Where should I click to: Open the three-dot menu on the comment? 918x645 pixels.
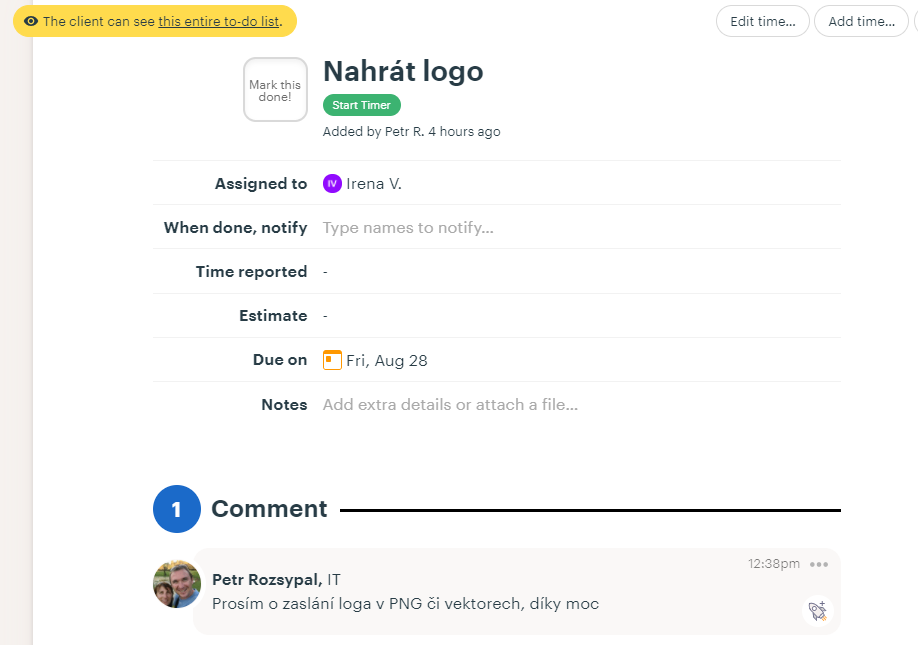click(819, 564)
